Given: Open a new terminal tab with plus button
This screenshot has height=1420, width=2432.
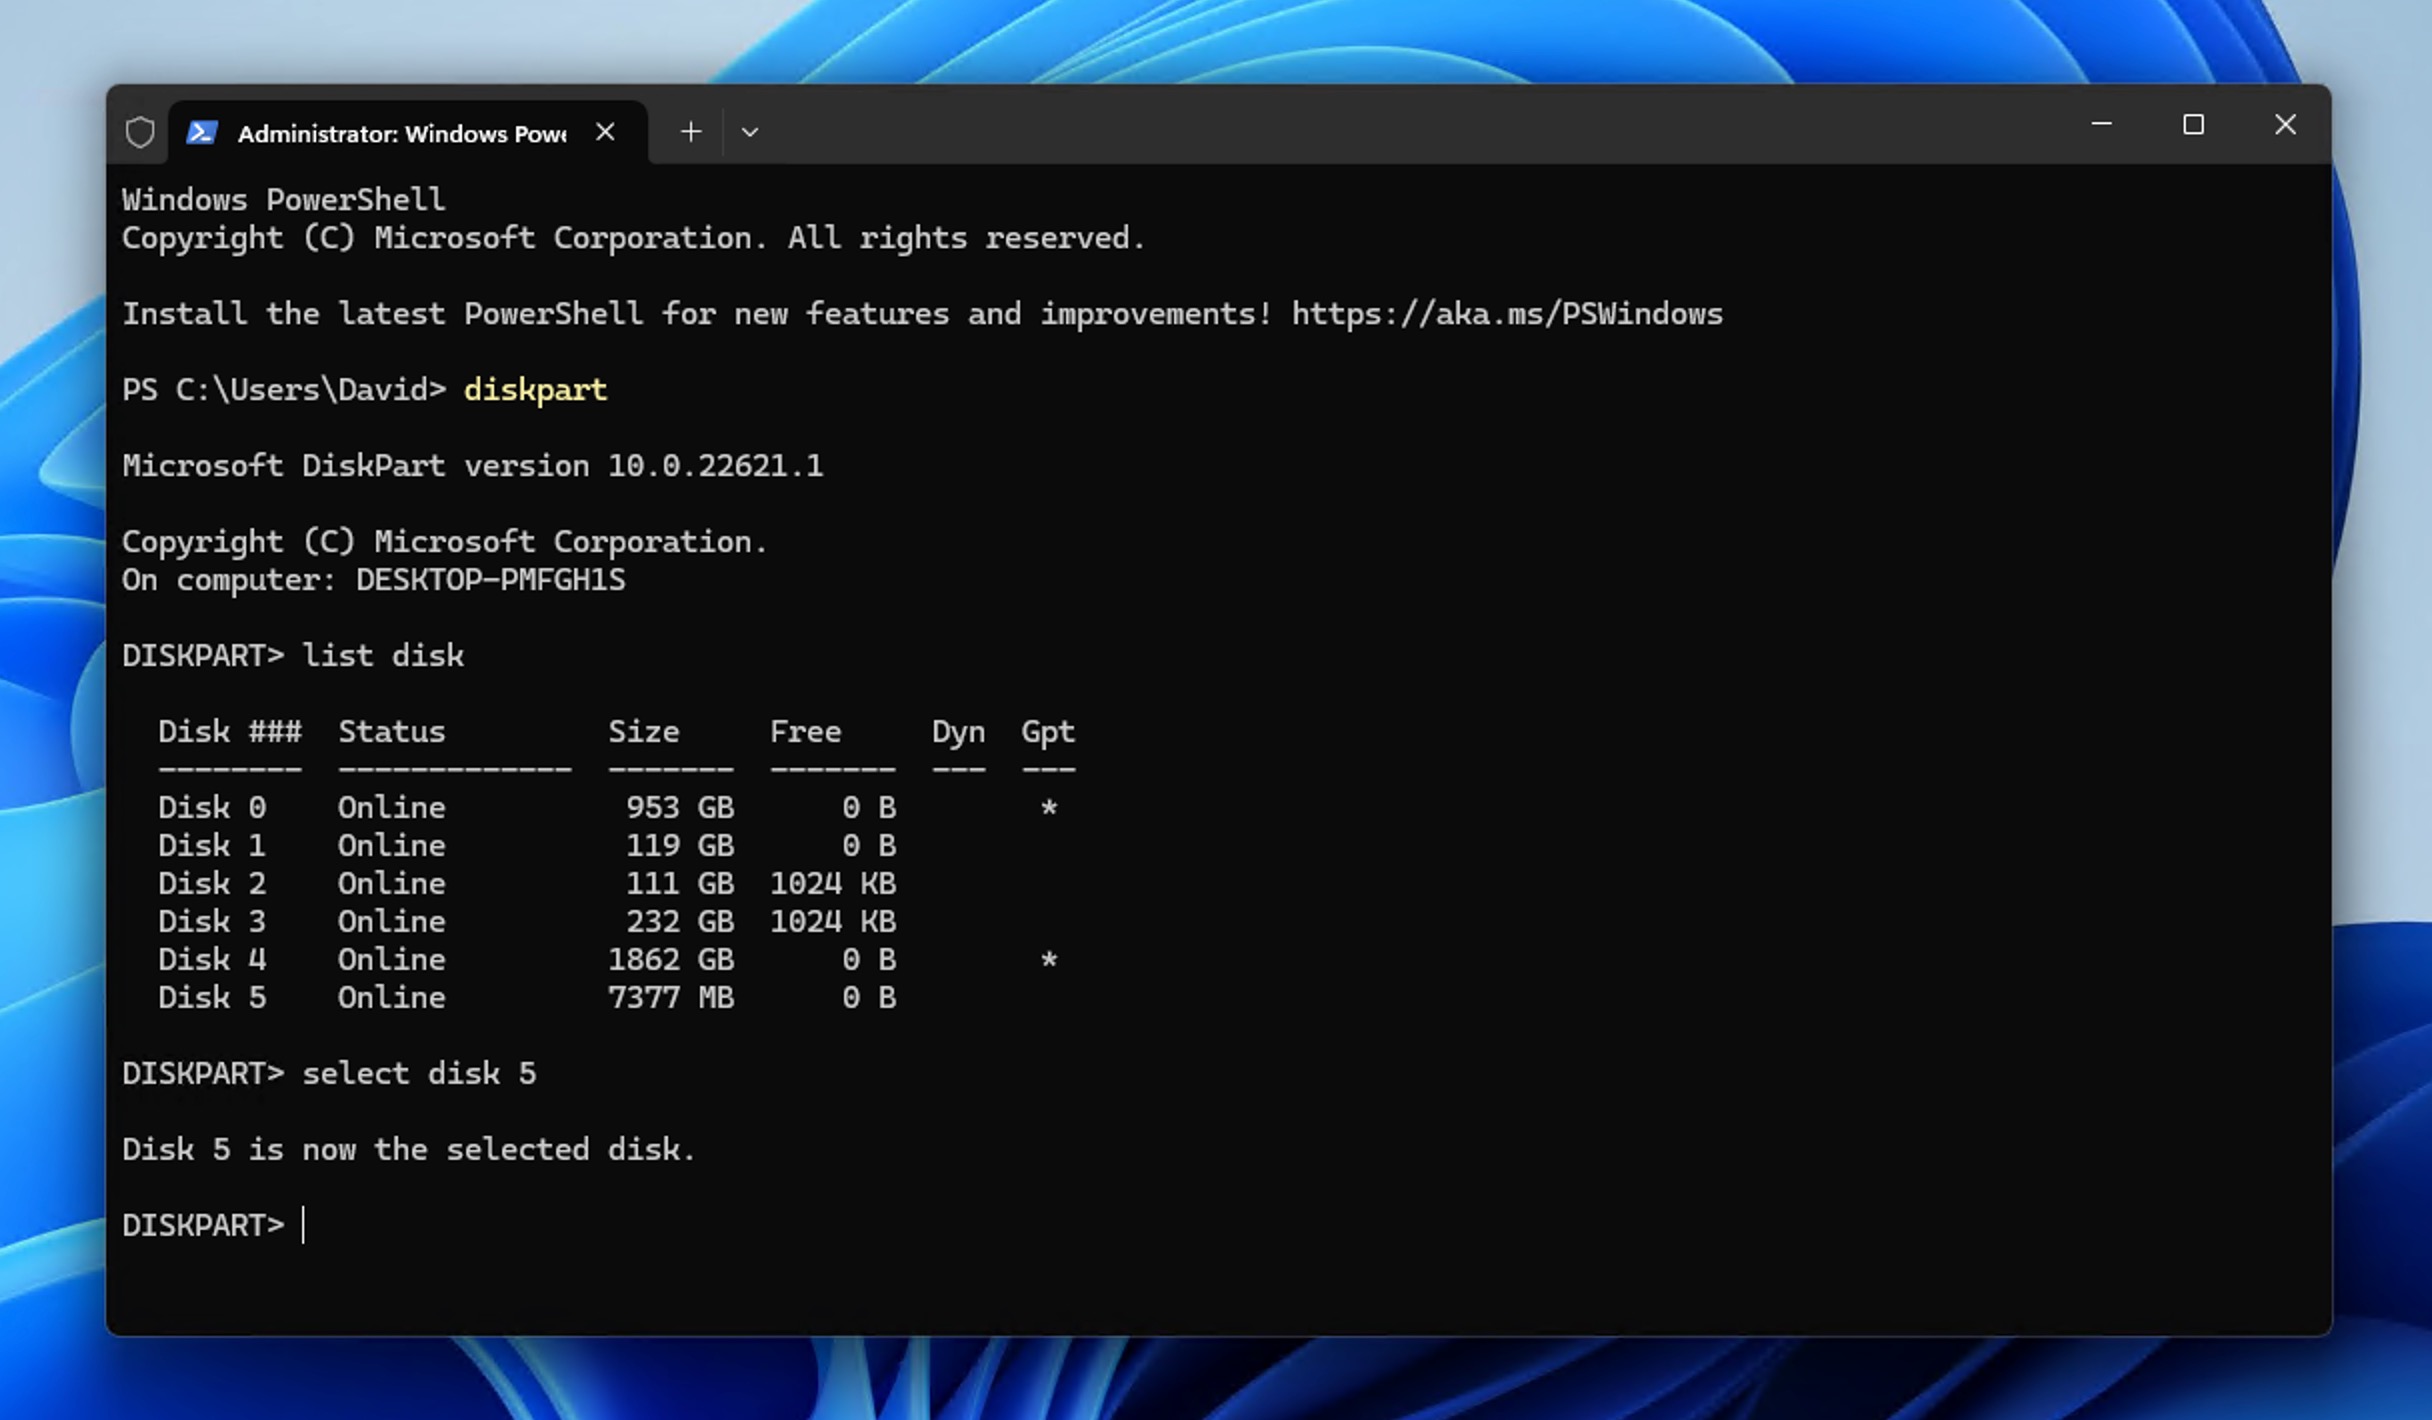Looking at the screenshot, I should pos(690,131).
